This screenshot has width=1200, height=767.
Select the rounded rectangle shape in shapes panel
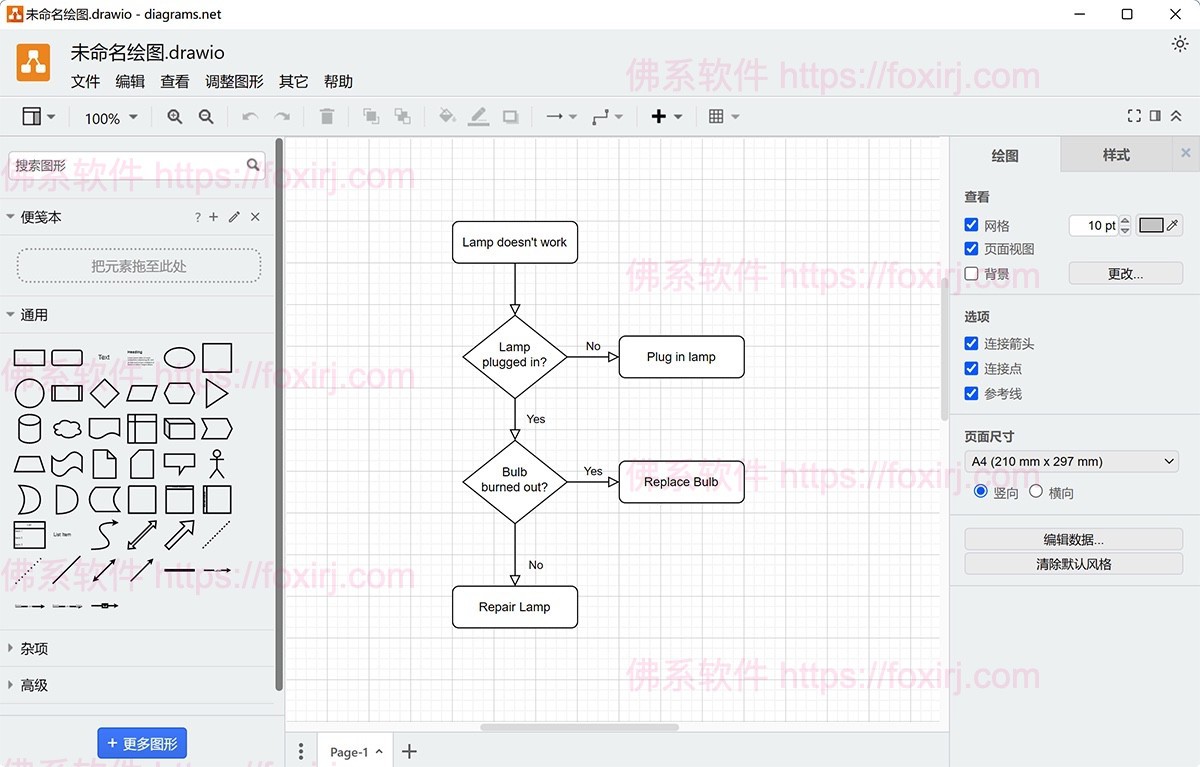(65, 357)
